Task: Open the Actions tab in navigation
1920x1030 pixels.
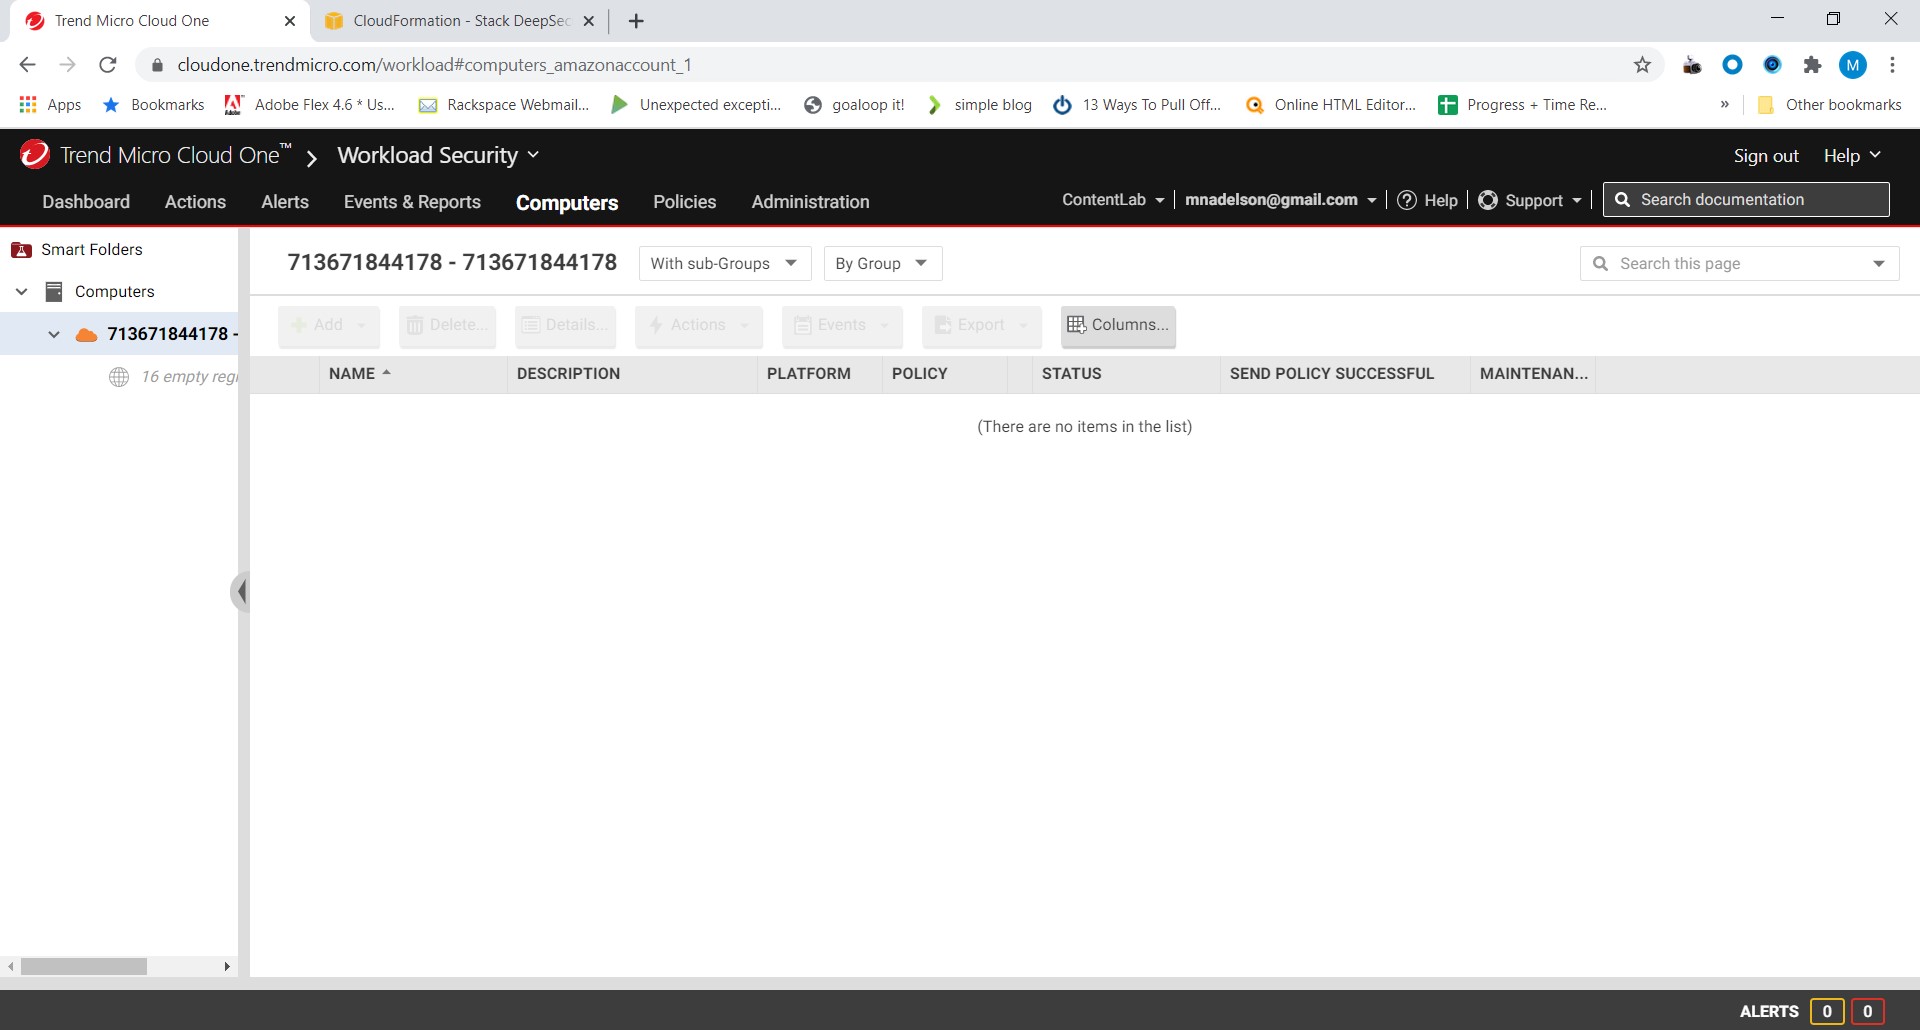Action: [x=195, y=202]
